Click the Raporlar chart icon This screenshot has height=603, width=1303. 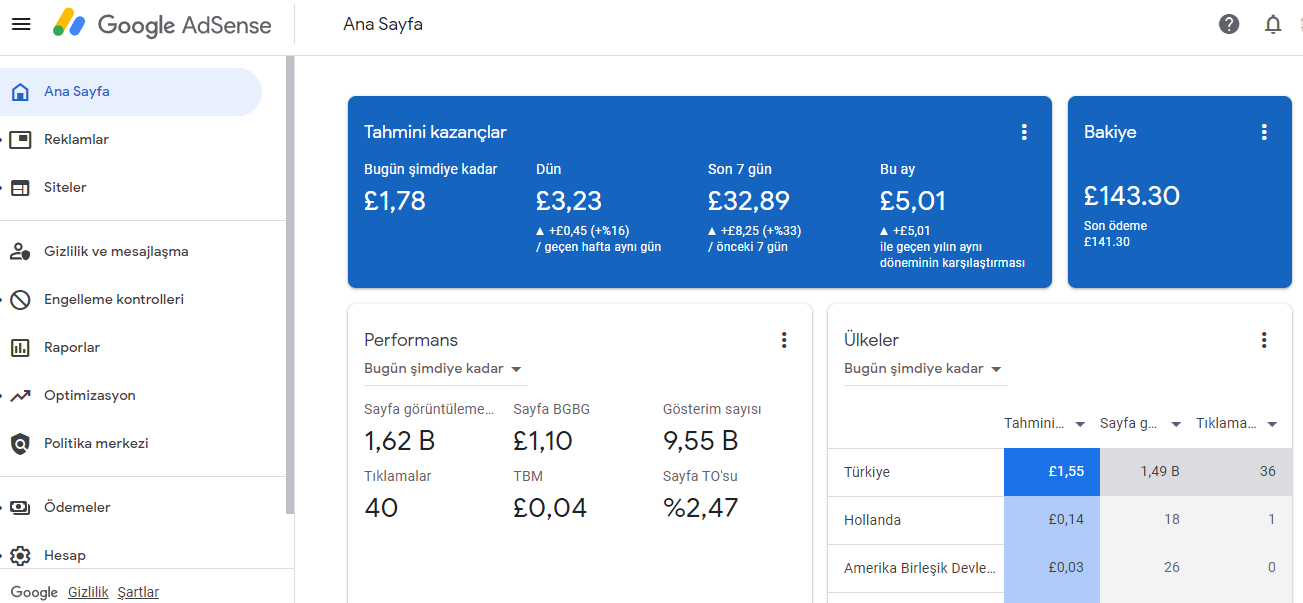(20, 348)
